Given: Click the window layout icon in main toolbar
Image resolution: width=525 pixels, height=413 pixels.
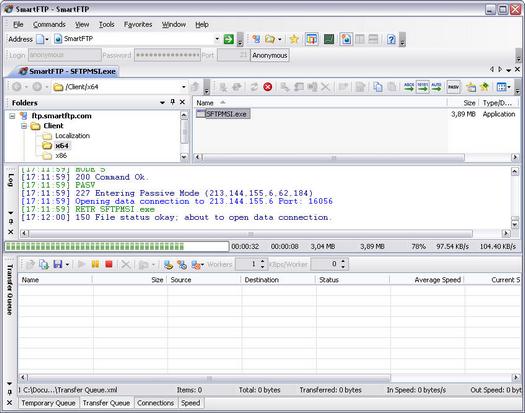Looking at the screenshot, I should coord(311,39).
